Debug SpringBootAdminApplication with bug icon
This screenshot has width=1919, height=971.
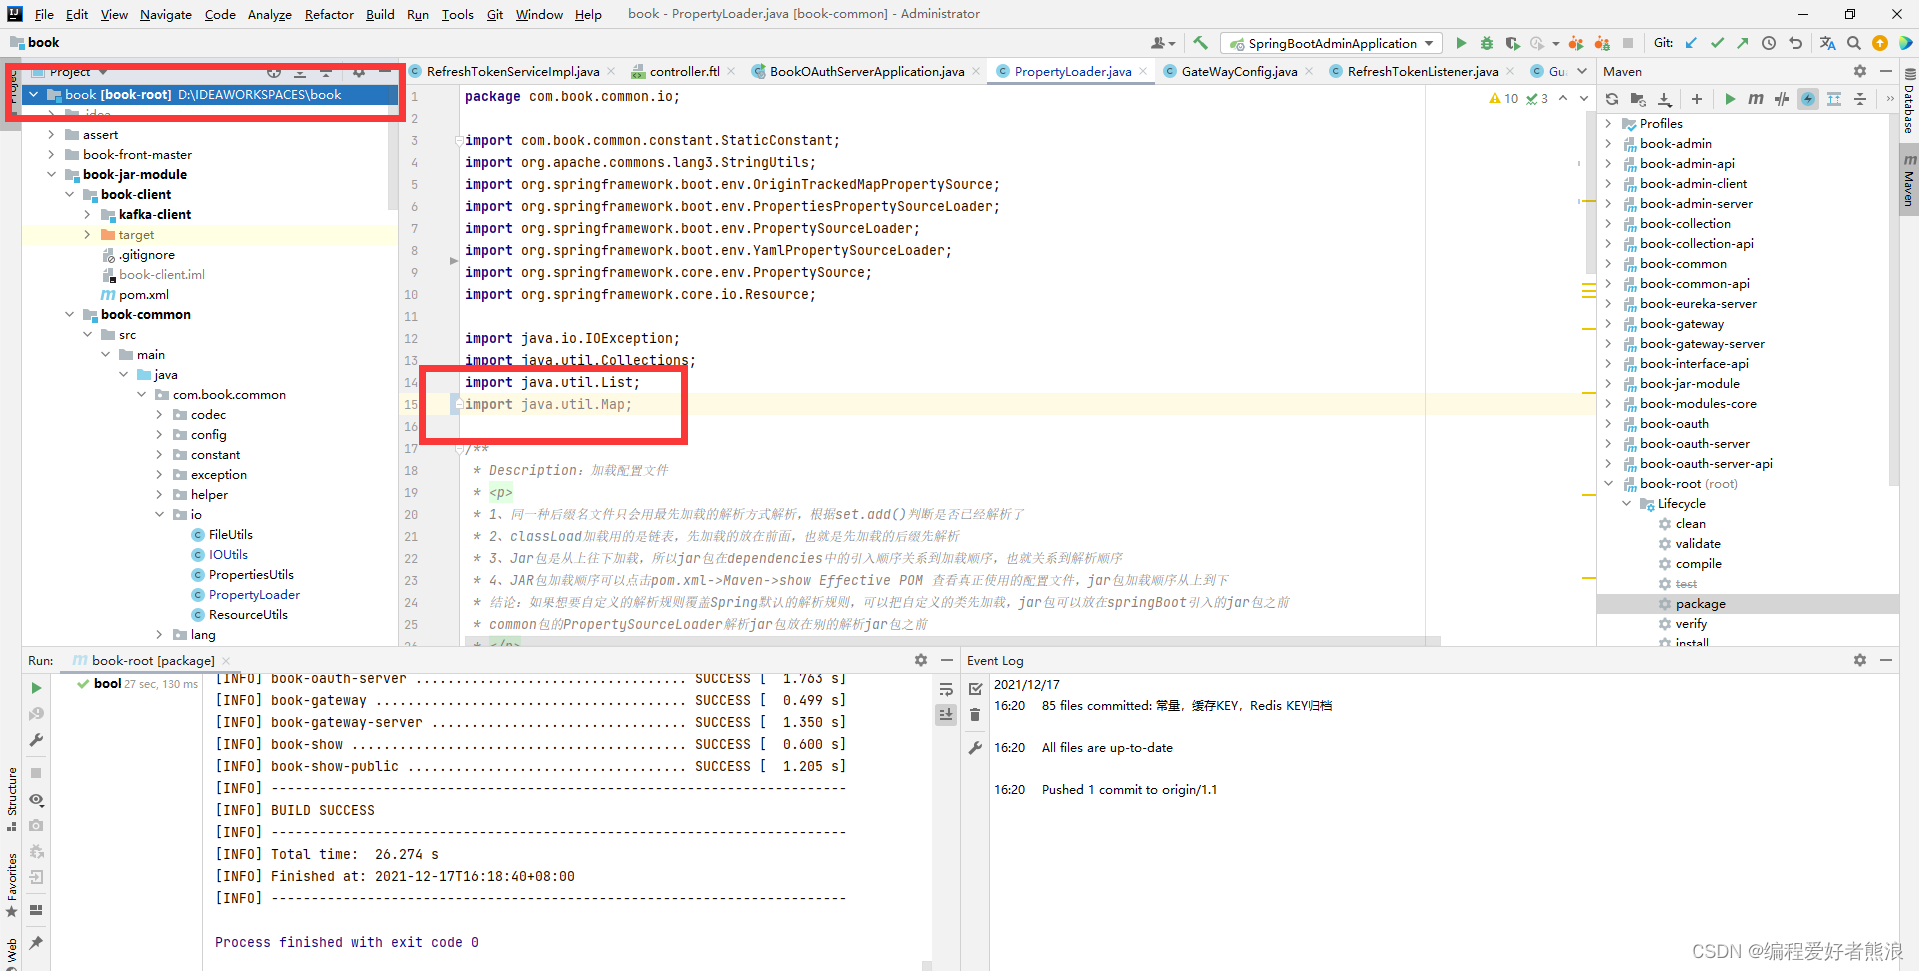click(x=1487, y=43)
